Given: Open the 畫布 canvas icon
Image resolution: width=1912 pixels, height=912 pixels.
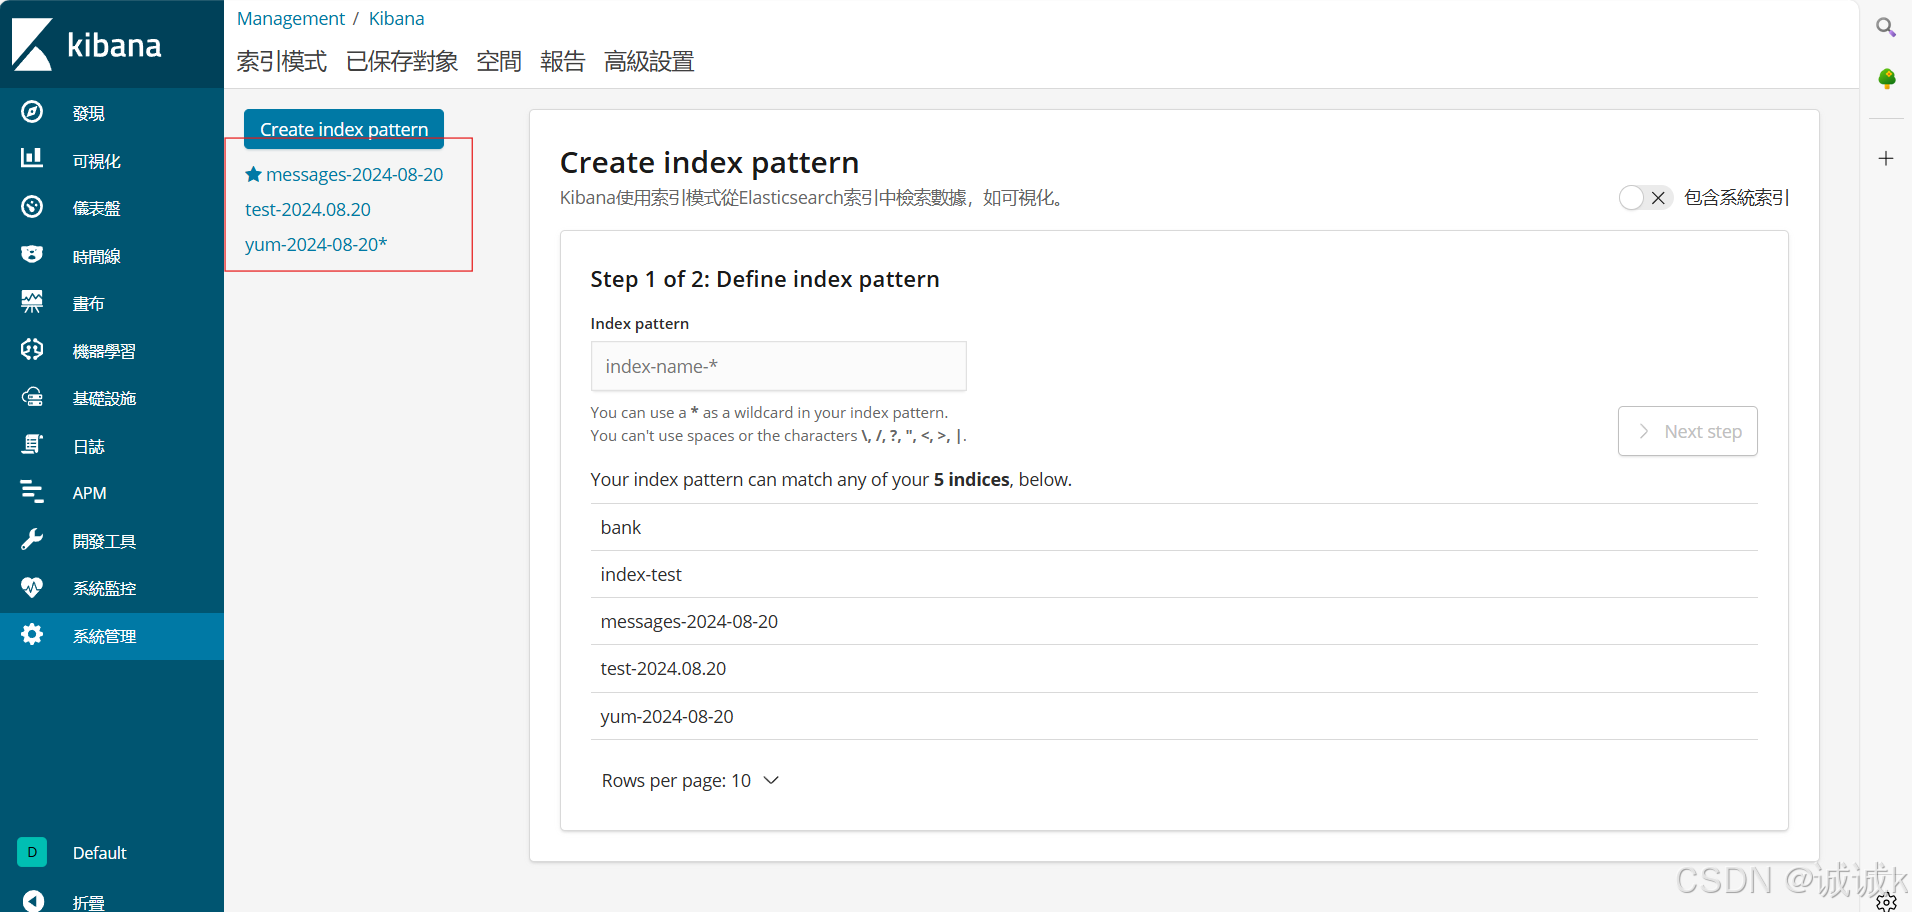Looking at the screenshot, I should [x=32, y=302].
